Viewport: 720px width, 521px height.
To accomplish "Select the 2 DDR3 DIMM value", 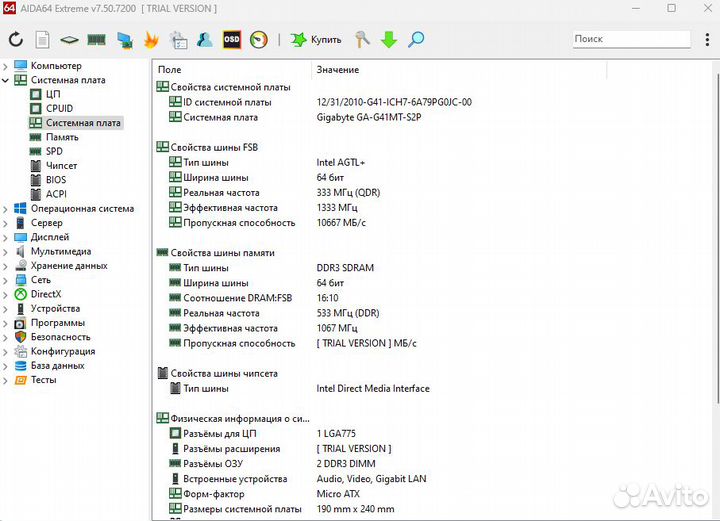I will 346,464.
